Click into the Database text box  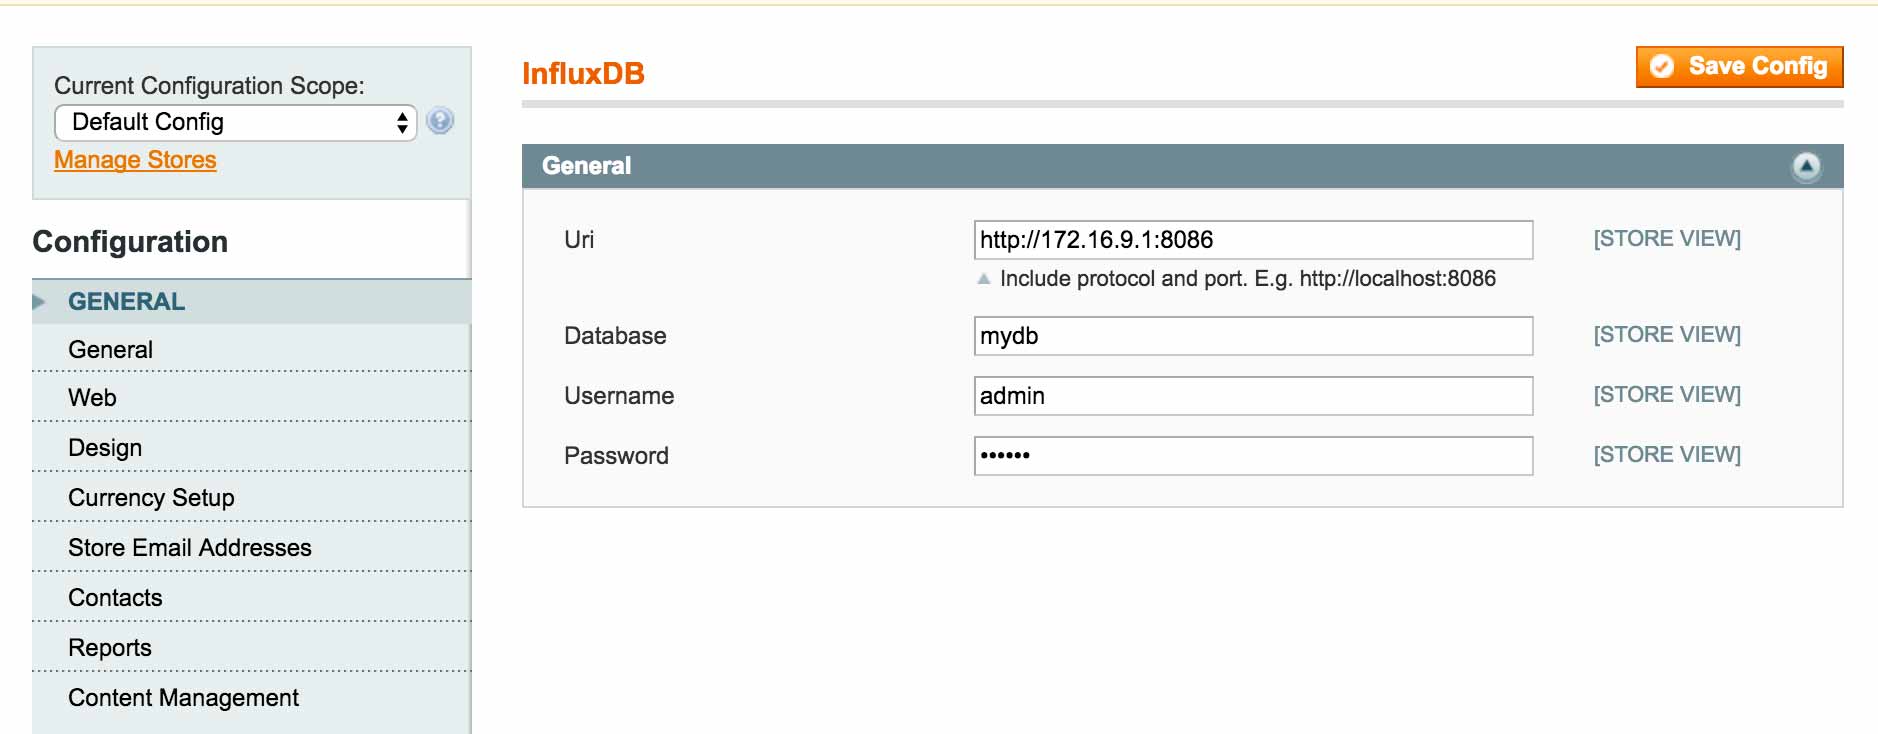1253,336
